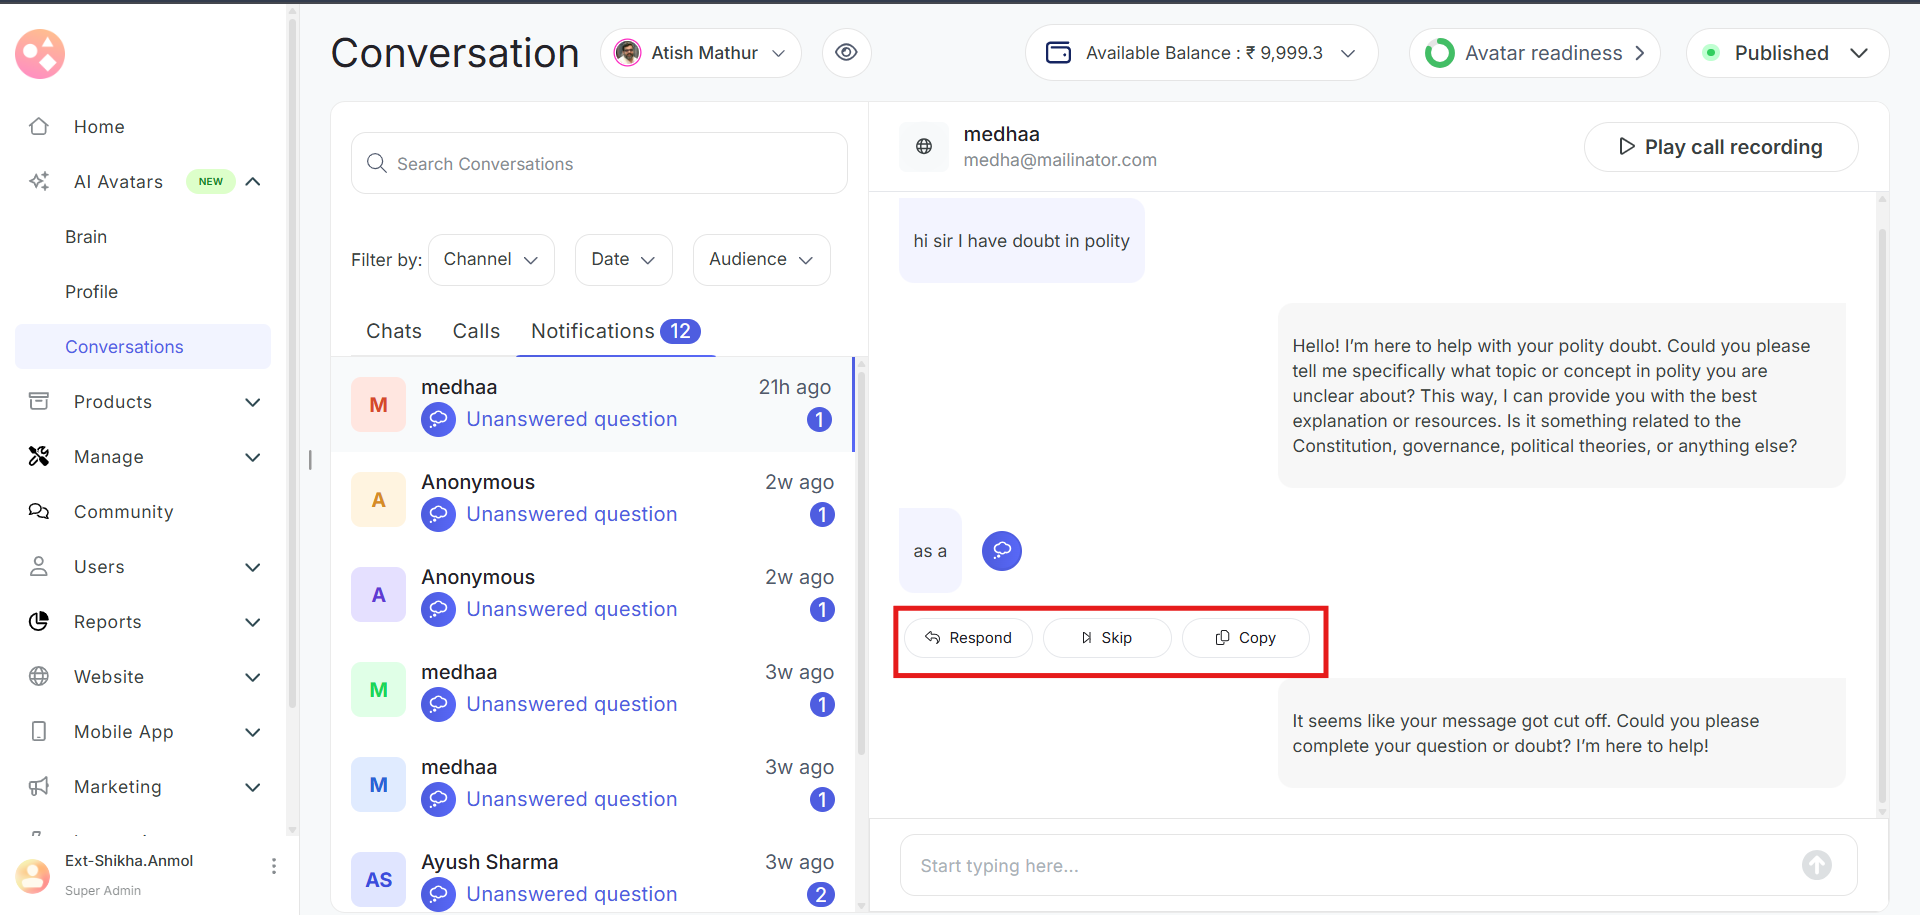Skip the unanswered question
This screenshot has height=915, width=1920.
tap(1106, 638)
